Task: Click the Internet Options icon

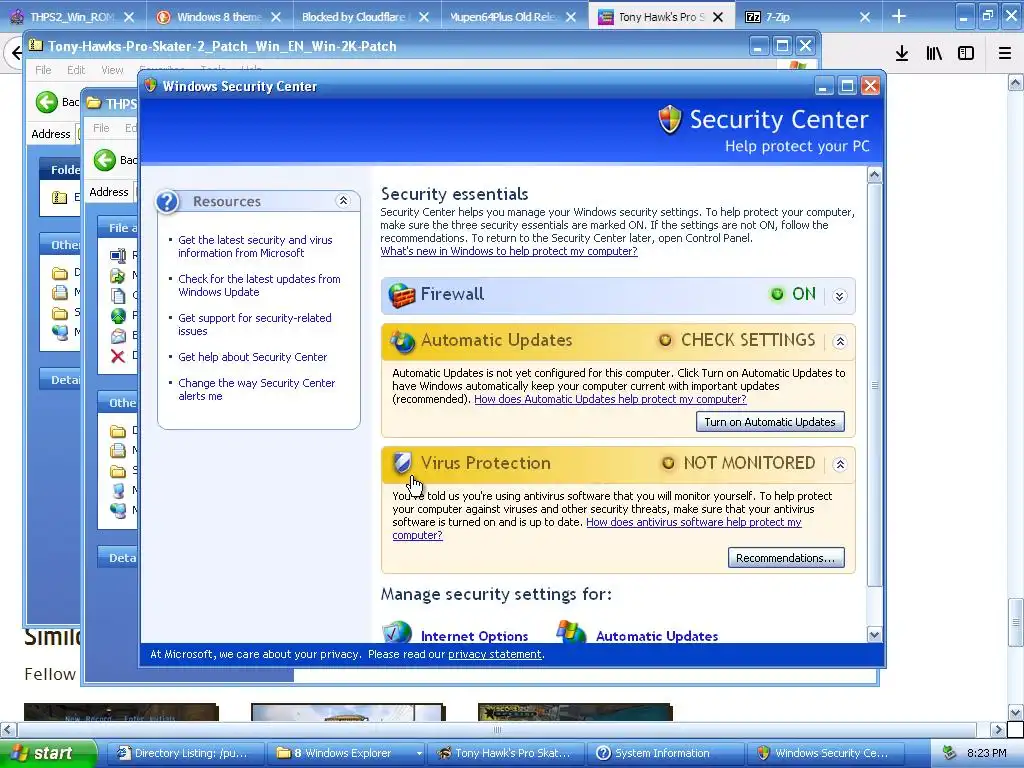Action: (x=397, y=632)
